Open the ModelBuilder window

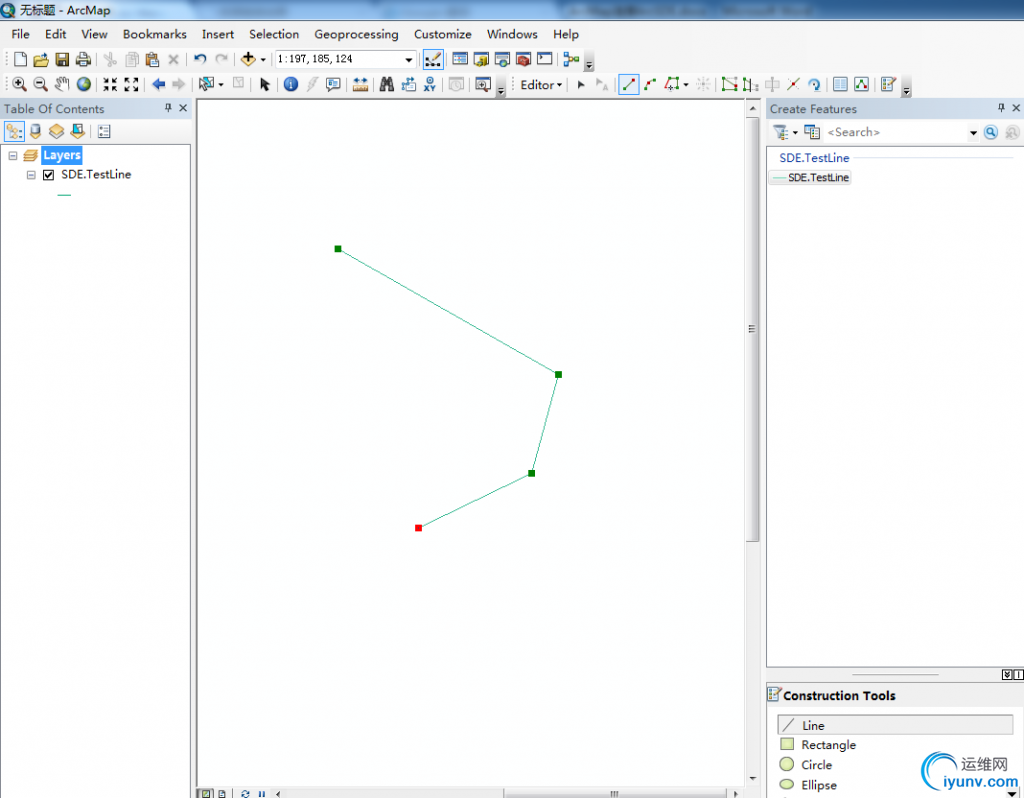(x=571, y=59)
